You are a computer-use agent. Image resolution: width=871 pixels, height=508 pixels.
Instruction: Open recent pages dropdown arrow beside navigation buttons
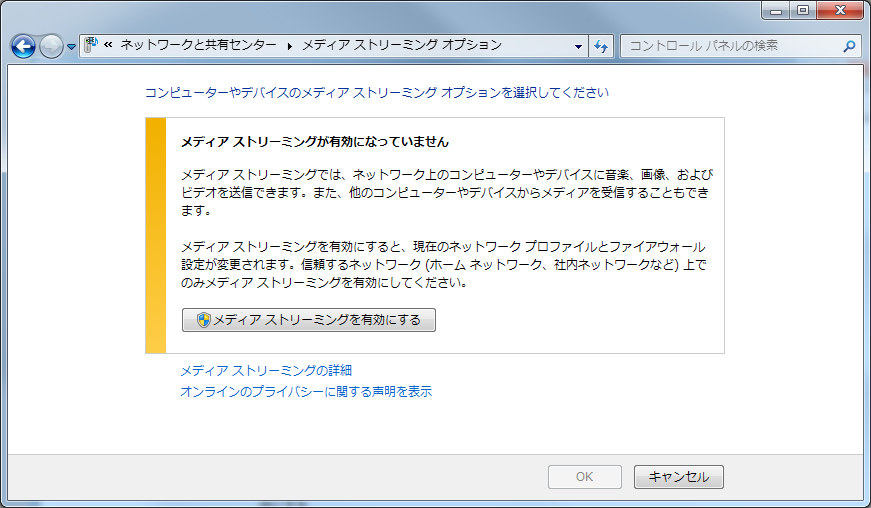pyautogui.click(x=71, y=47)
